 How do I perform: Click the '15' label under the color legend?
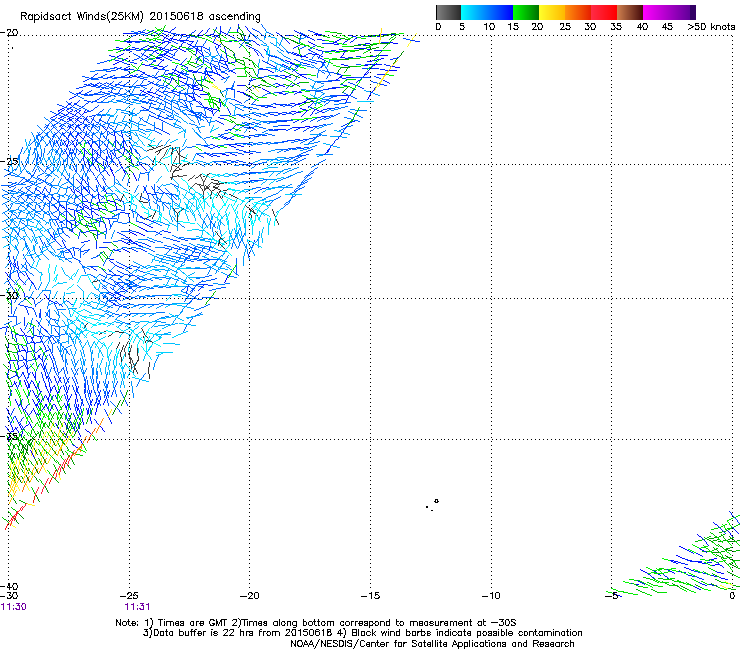pos(513,27)
